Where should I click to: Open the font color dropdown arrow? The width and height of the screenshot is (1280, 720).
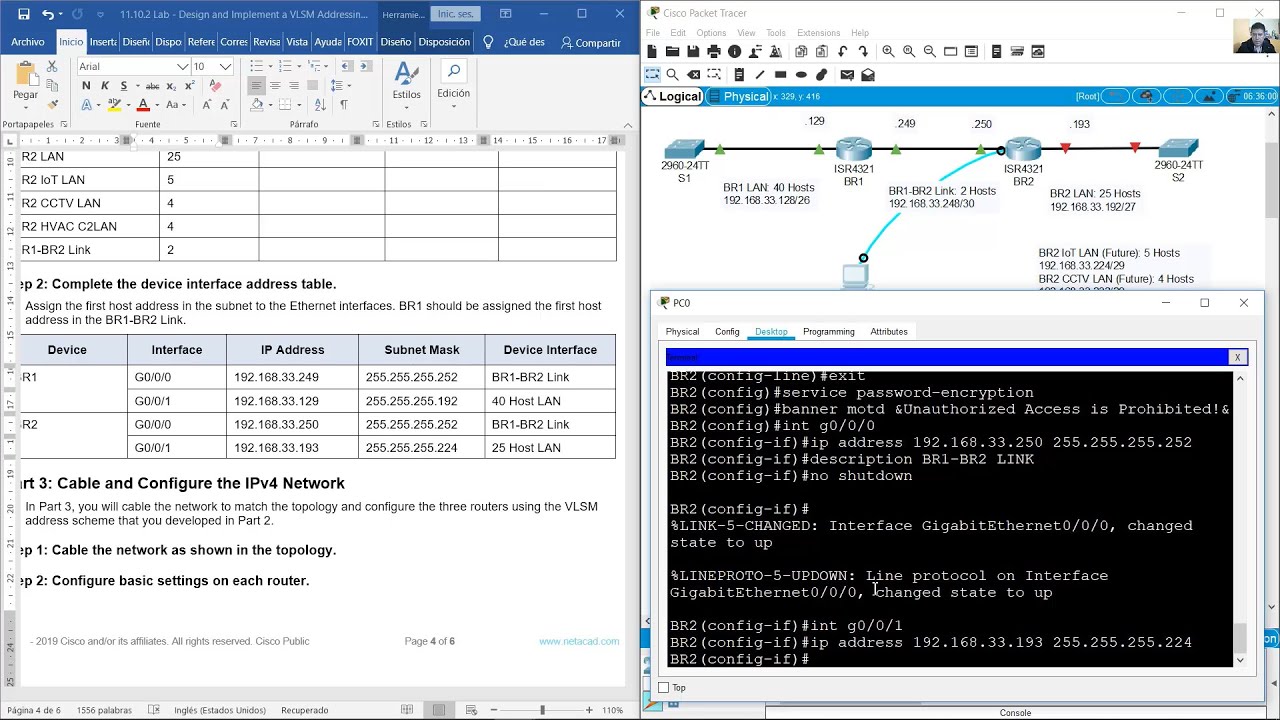click(156, 104)
